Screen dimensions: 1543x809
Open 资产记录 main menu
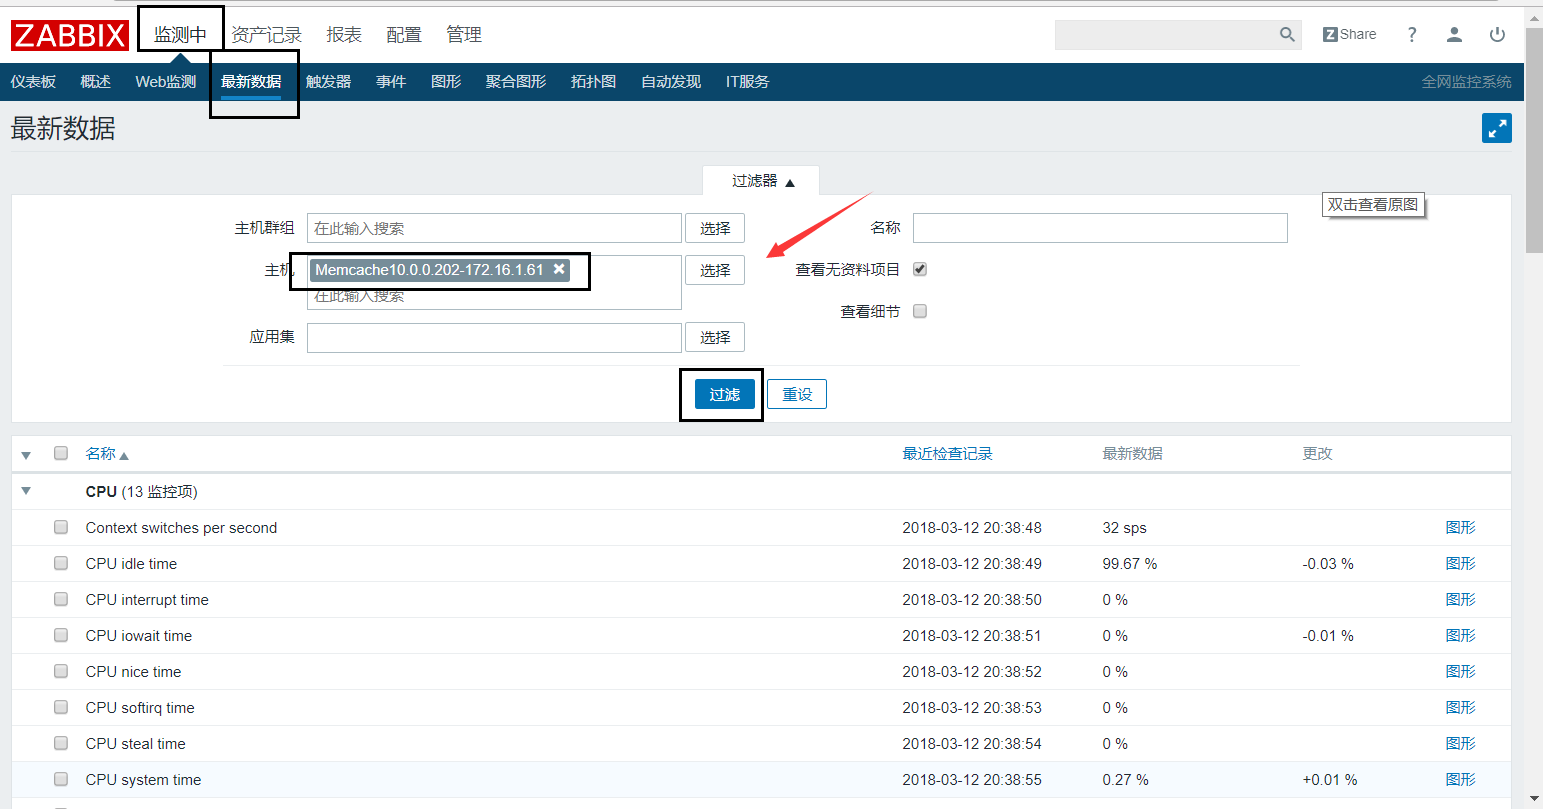pos(266,35)
